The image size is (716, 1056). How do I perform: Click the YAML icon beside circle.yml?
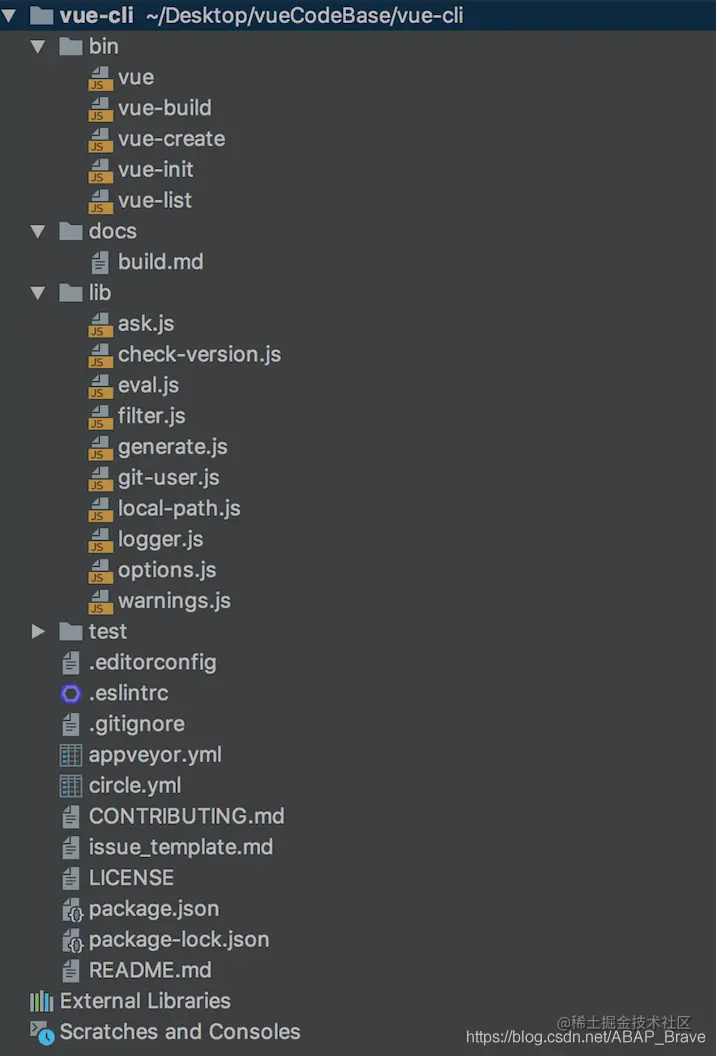(71, 786)
